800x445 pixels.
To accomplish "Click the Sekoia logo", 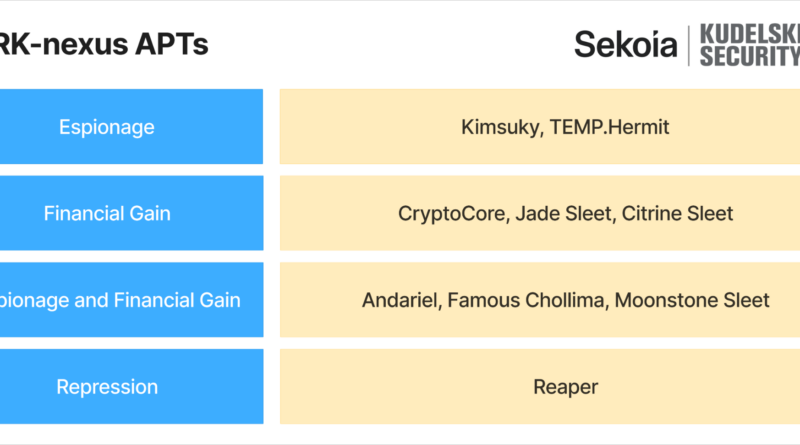I will [x=626, y=44].
